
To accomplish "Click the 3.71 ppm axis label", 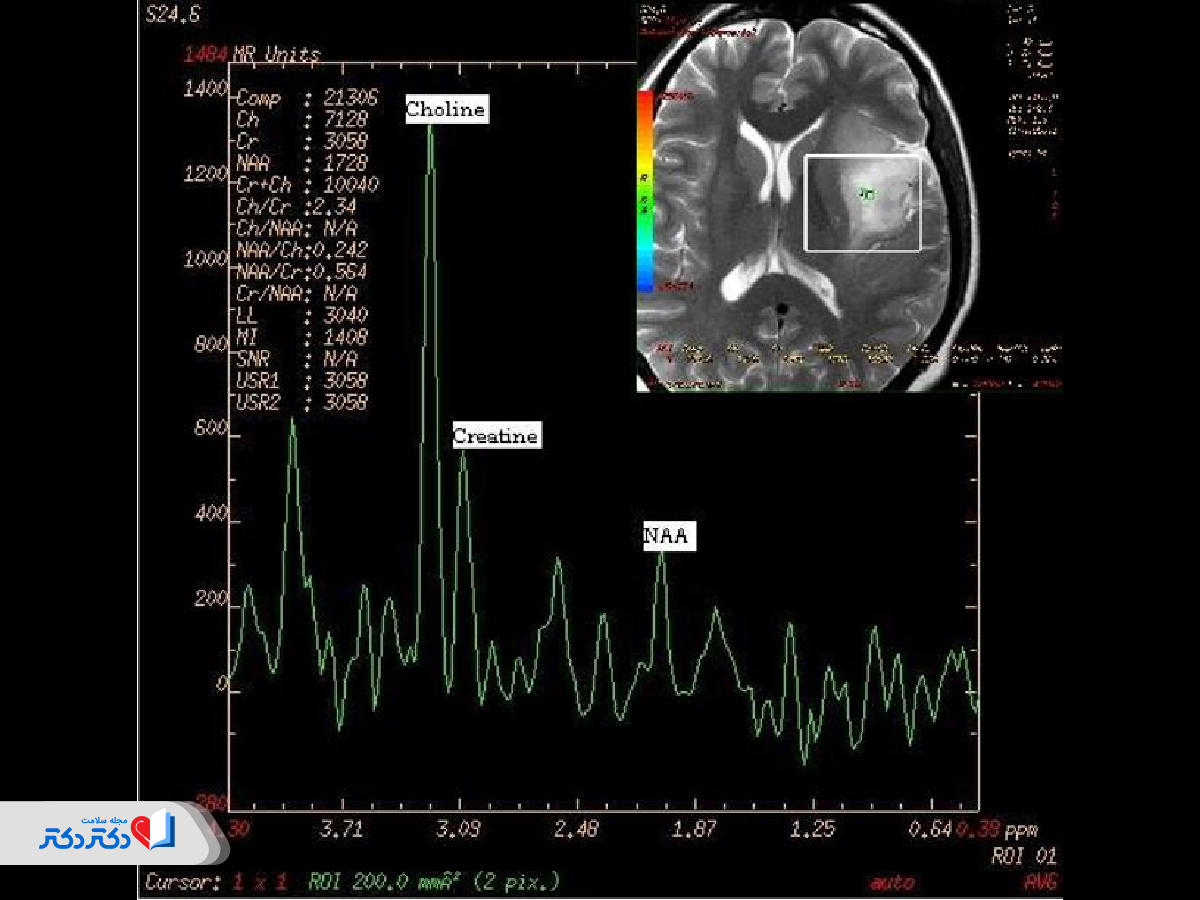I will pyautogui.click(x=341, y=829).
